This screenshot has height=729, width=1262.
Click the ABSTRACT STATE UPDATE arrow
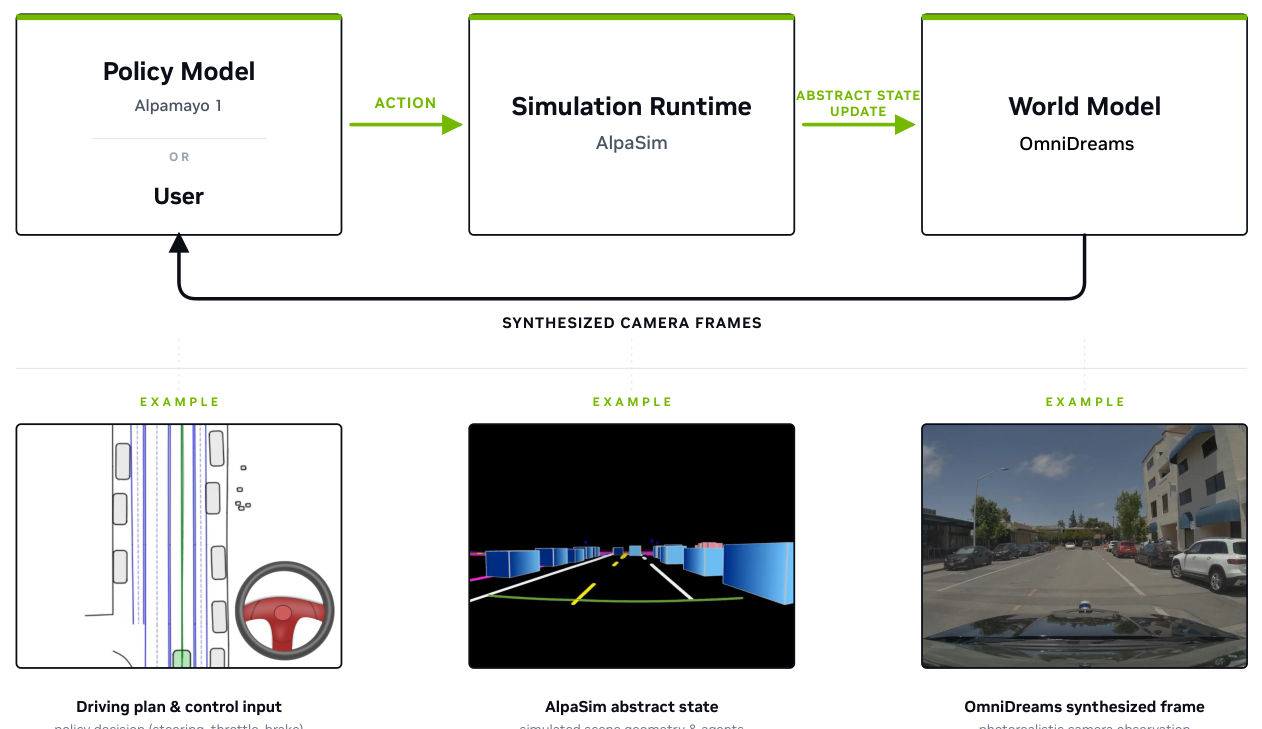858,124
